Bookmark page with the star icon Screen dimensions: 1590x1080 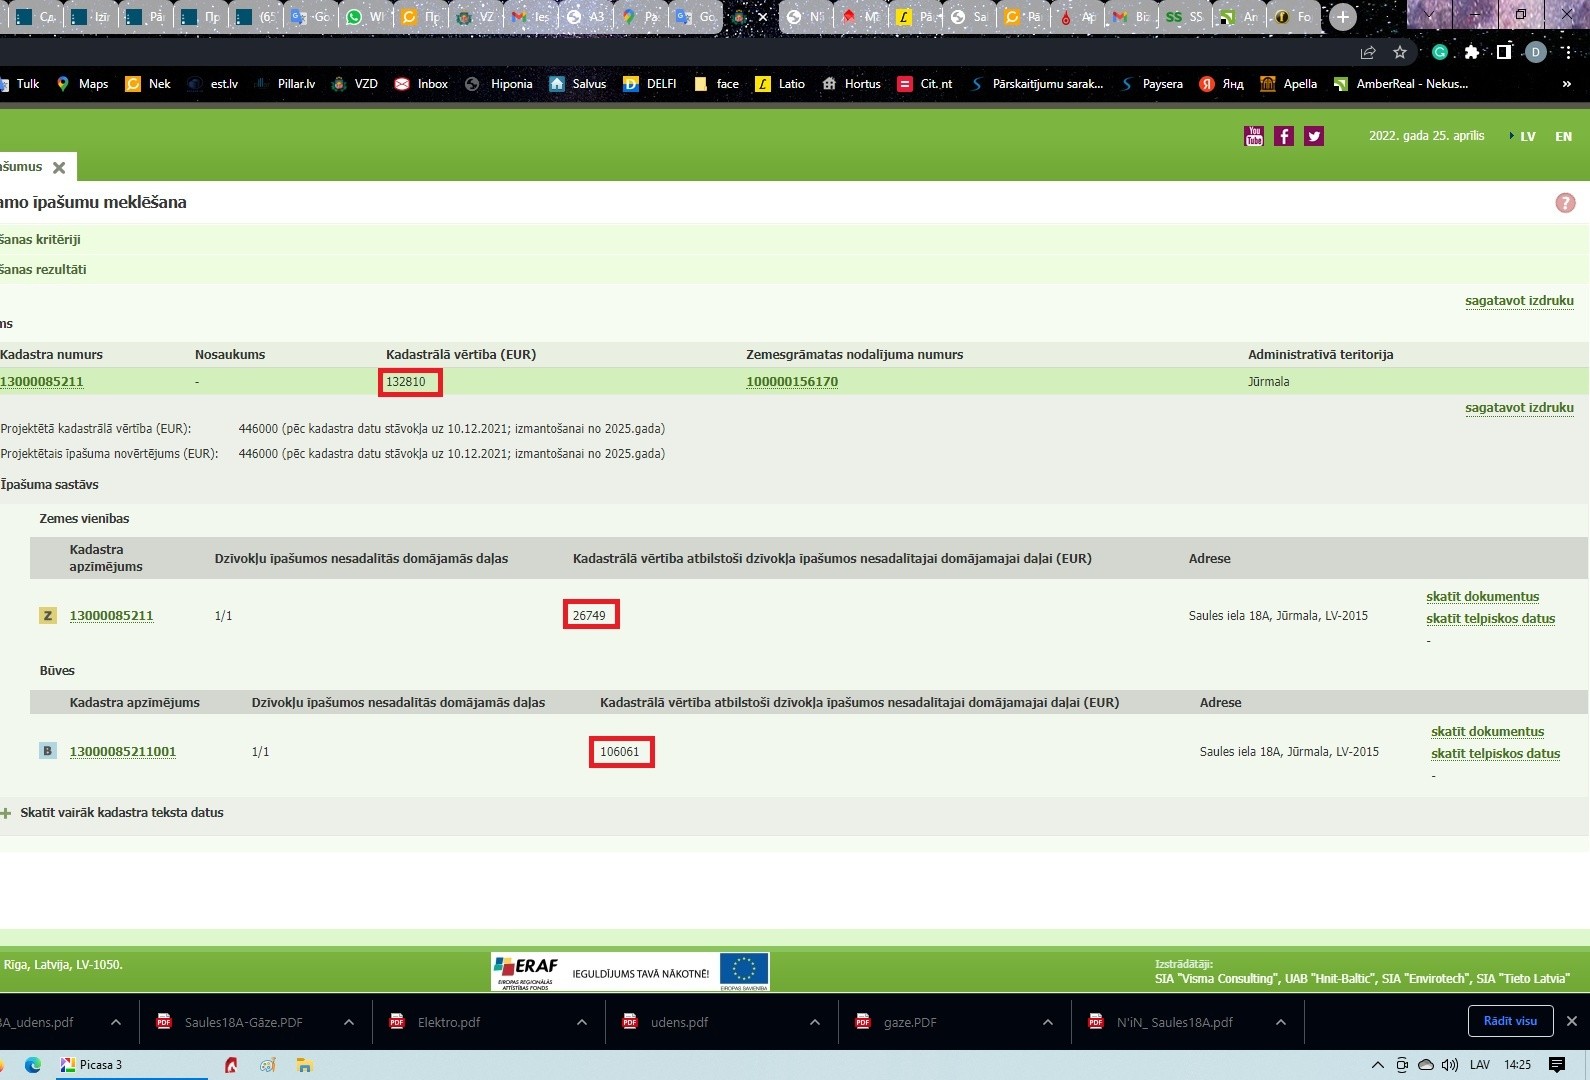[x=1400, y=52]
